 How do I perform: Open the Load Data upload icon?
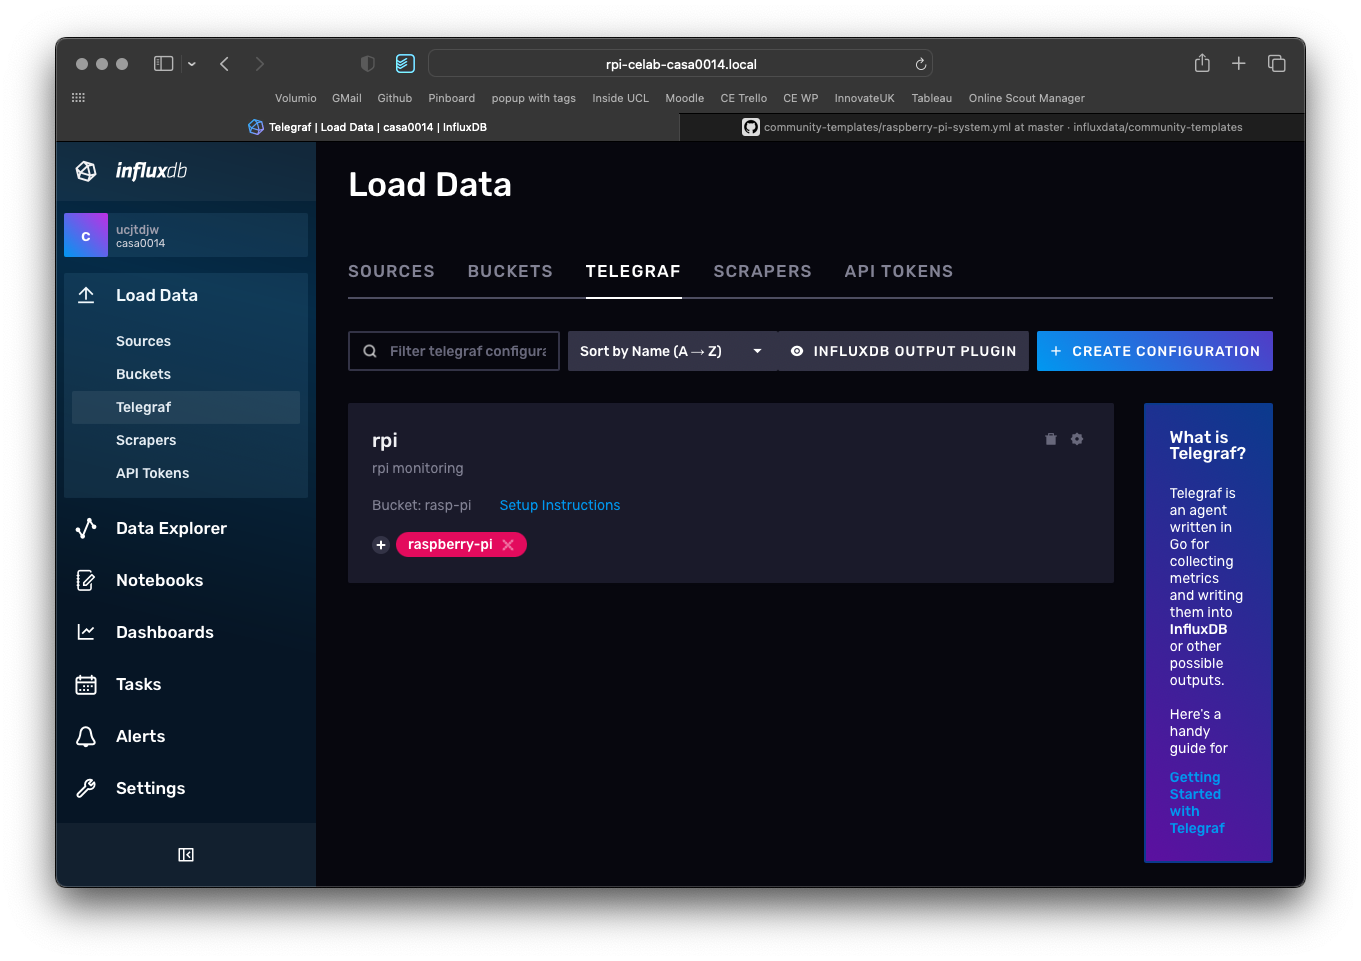(86, 295)
